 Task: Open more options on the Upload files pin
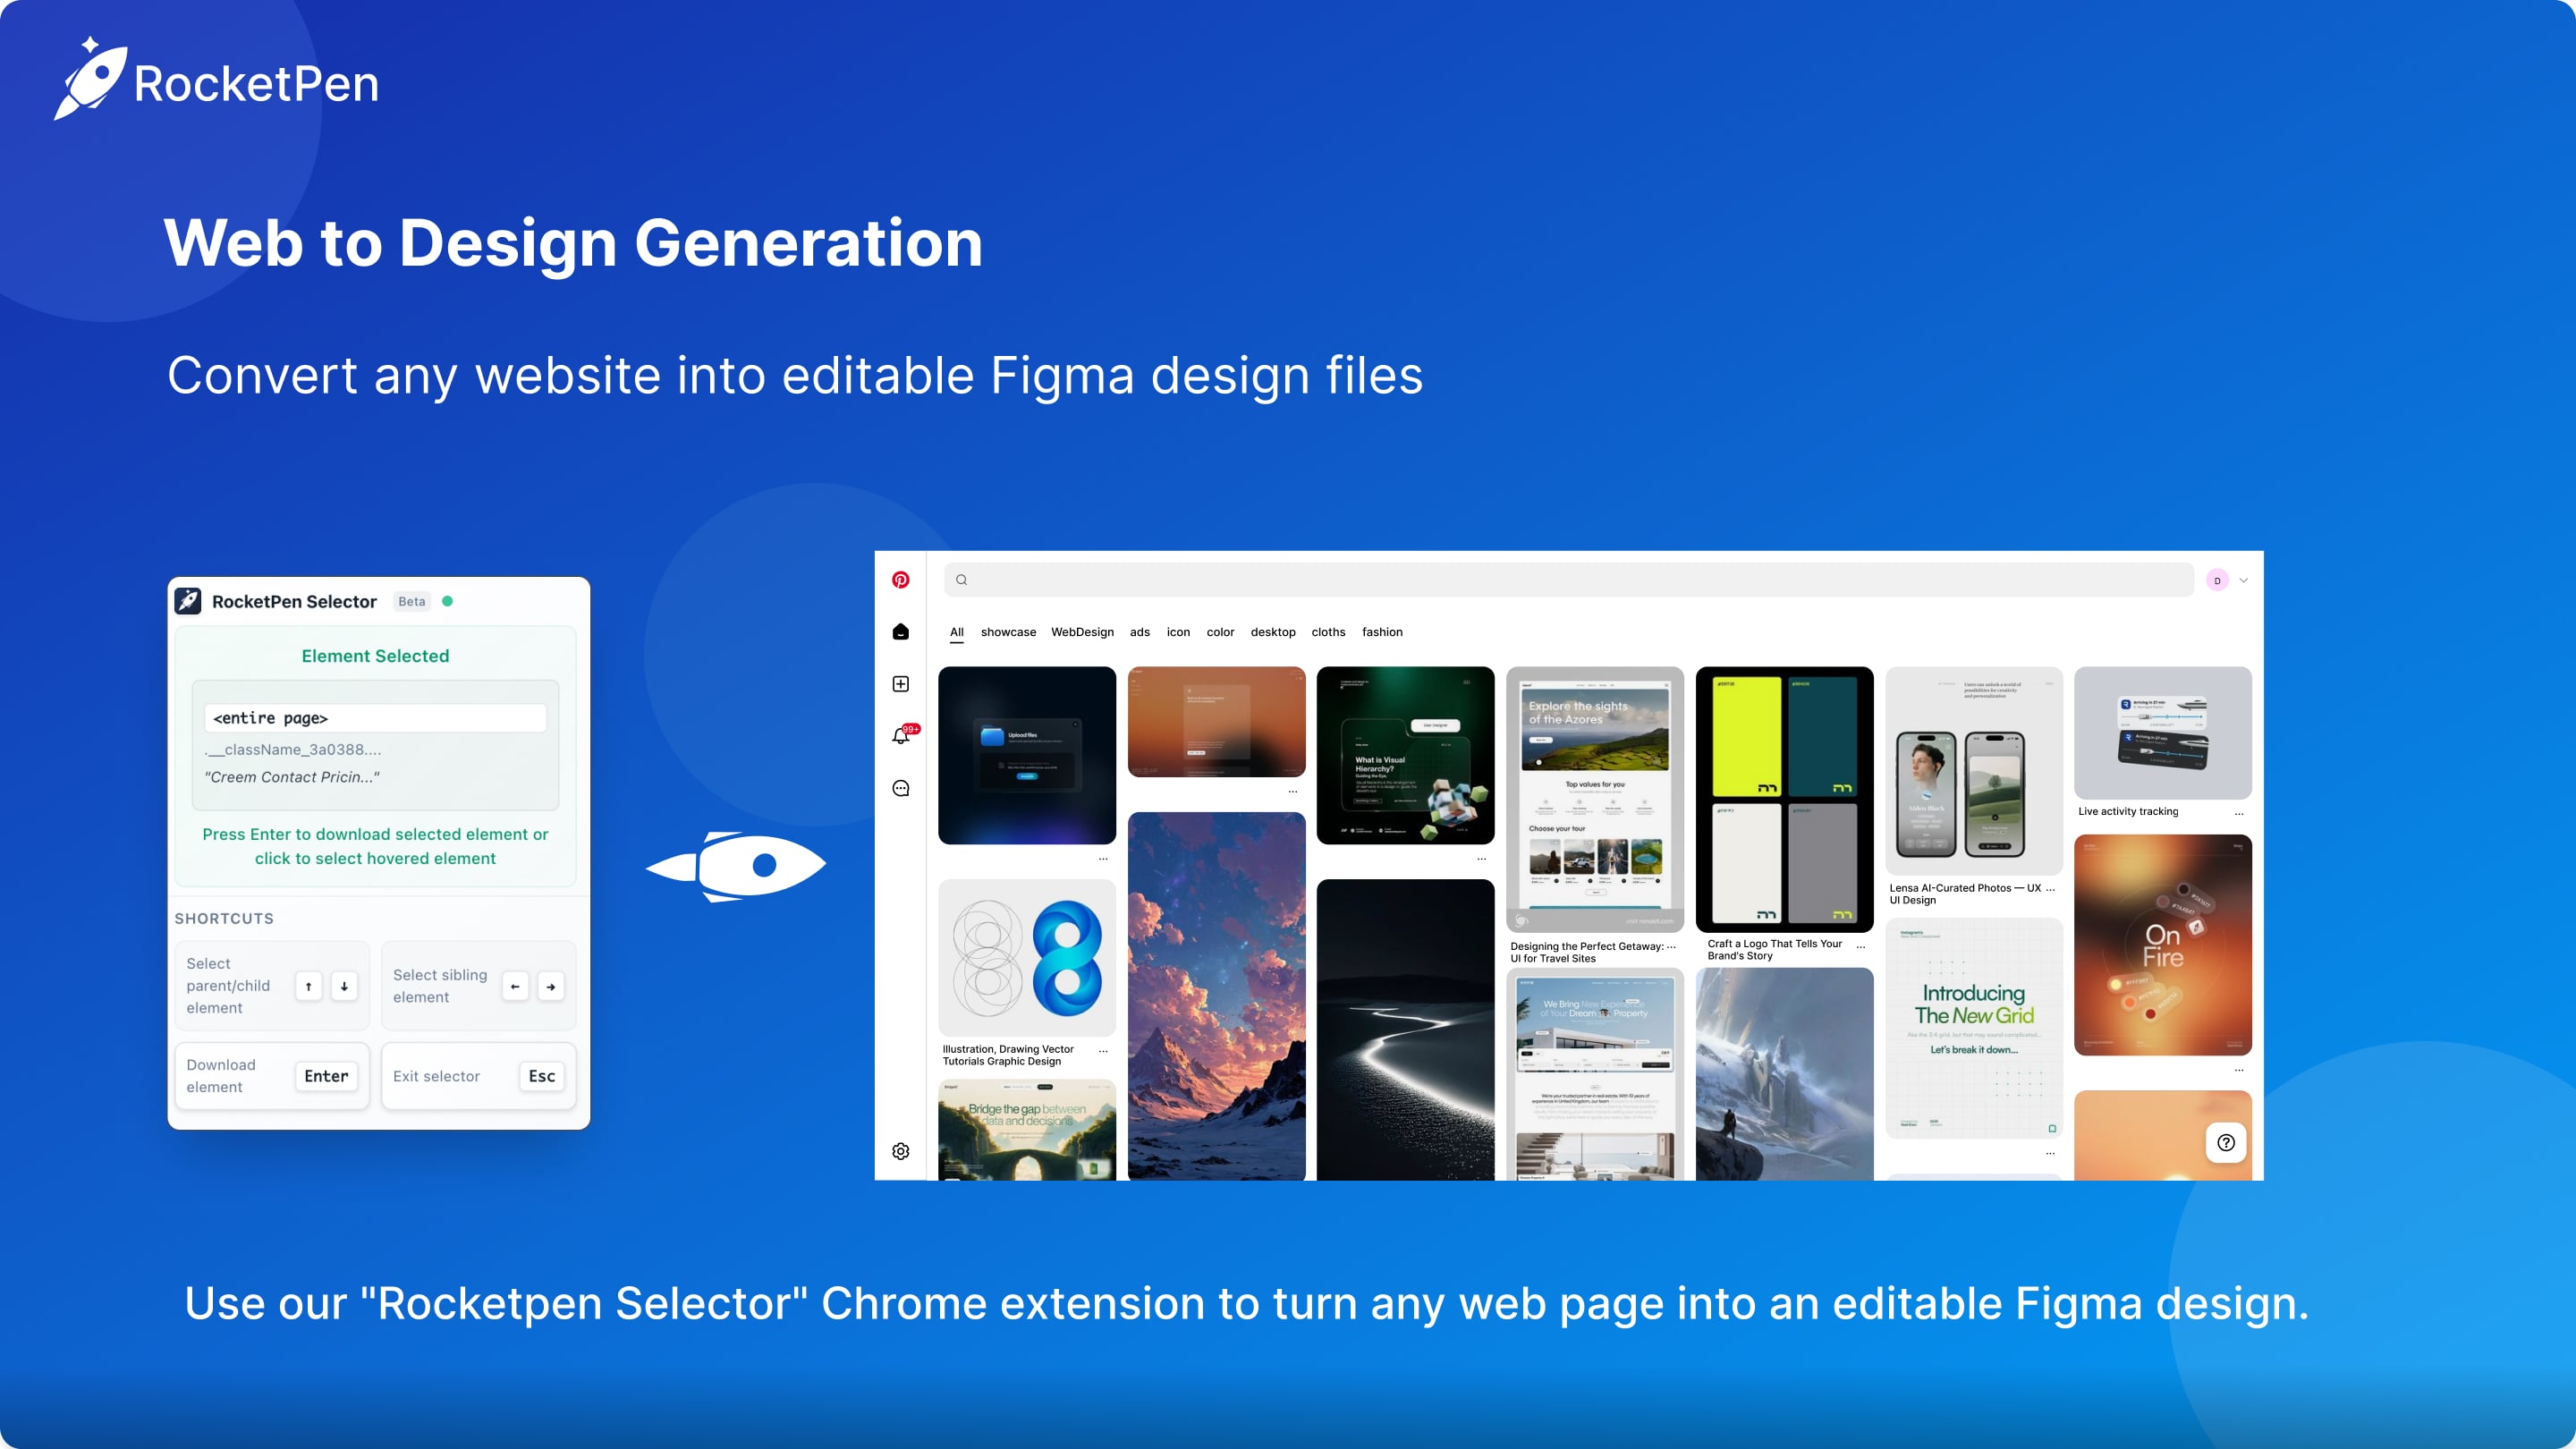(x=1103, y=858)
